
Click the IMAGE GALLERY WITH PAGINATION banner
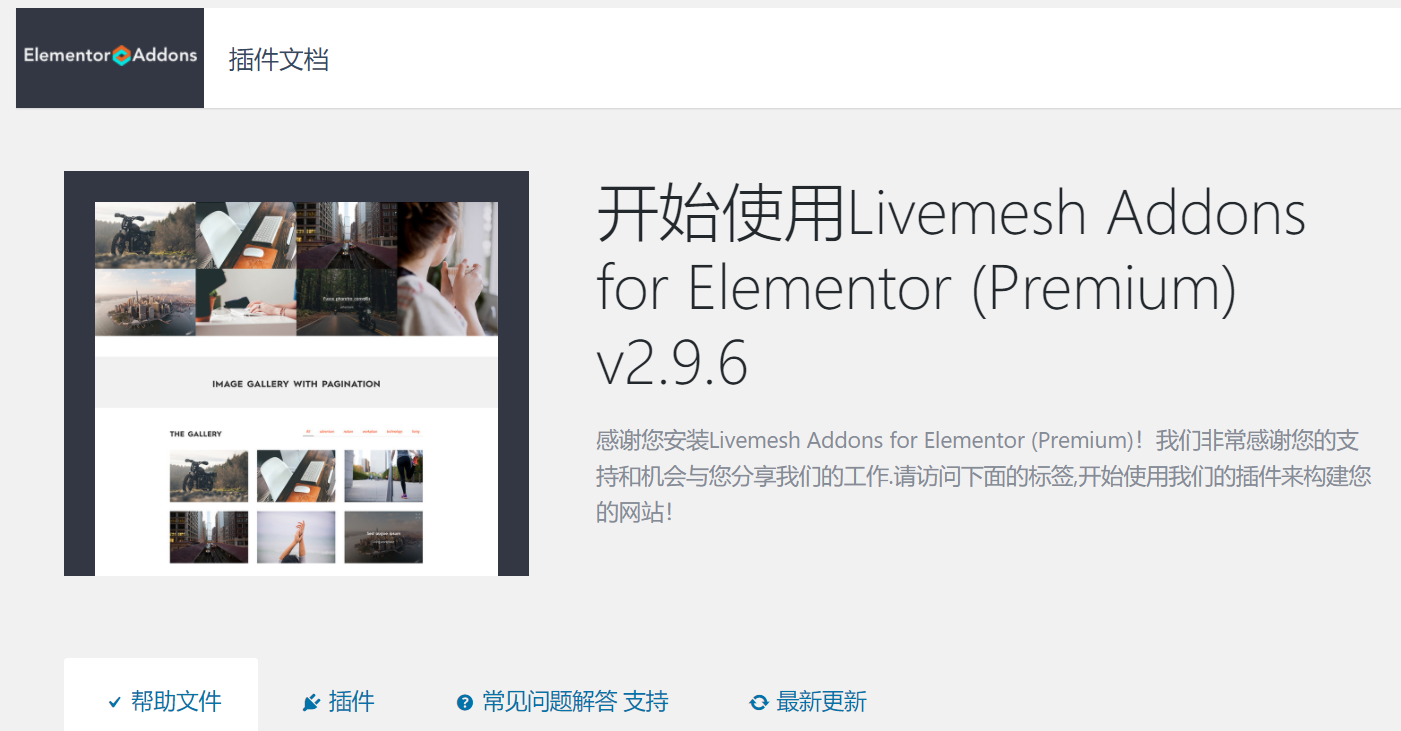(x=296, y=383)
